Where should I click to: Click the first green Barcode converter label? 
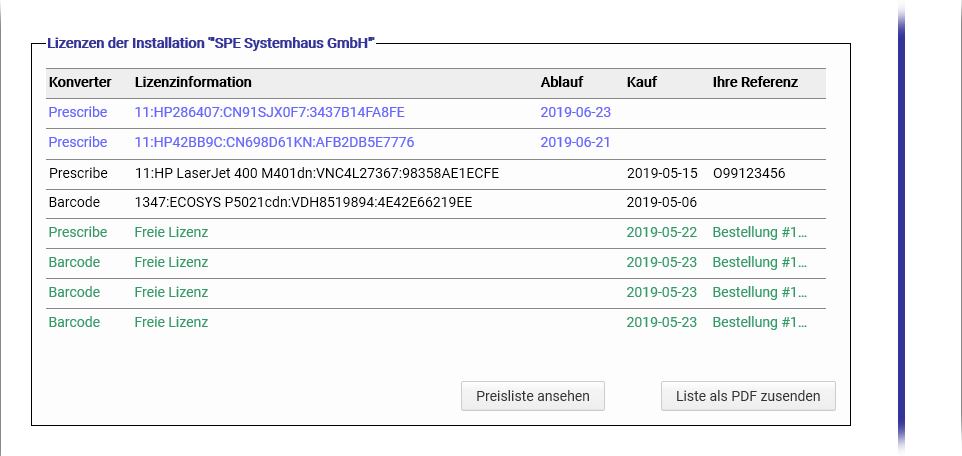(x=74, y=263)
